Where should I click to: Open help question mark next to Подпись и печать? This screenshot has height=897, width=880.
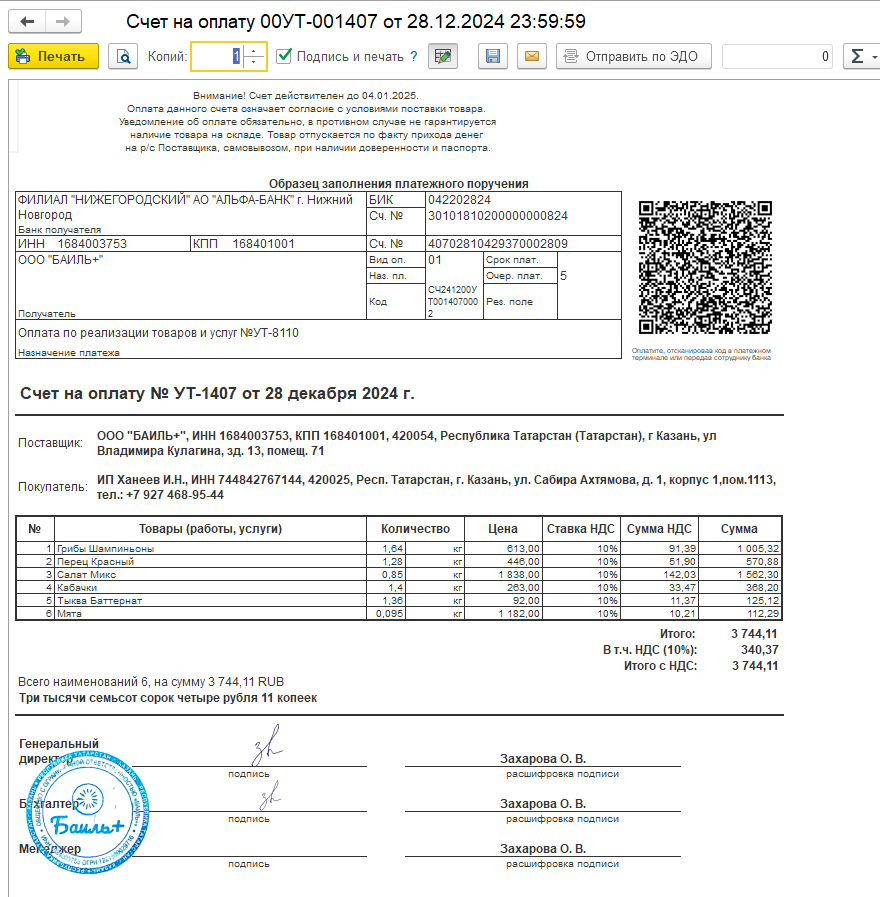414,57
